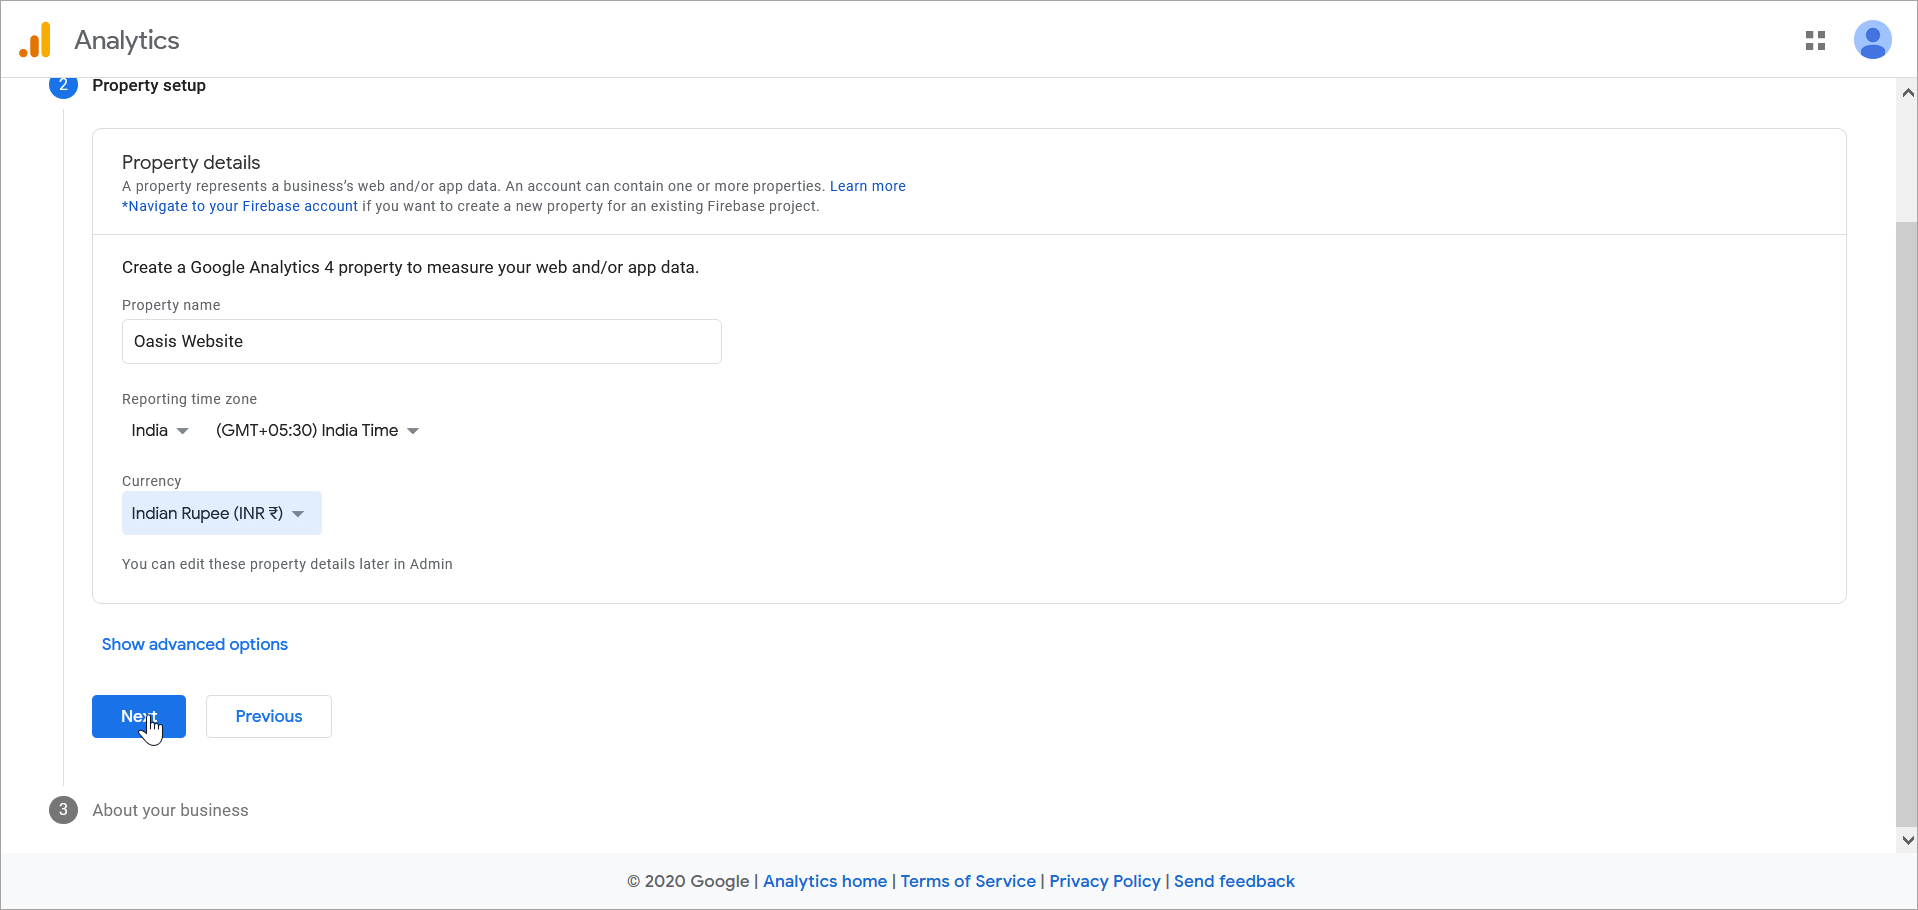The image size is (1918, 910).
Task: Click the Property details heading
Action: (191, 162)
